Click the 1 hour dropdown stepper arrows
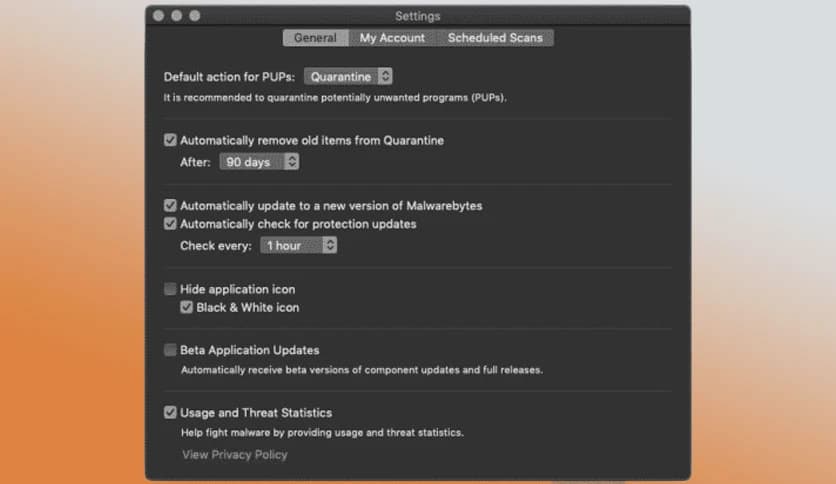 [x=329, y=245]
